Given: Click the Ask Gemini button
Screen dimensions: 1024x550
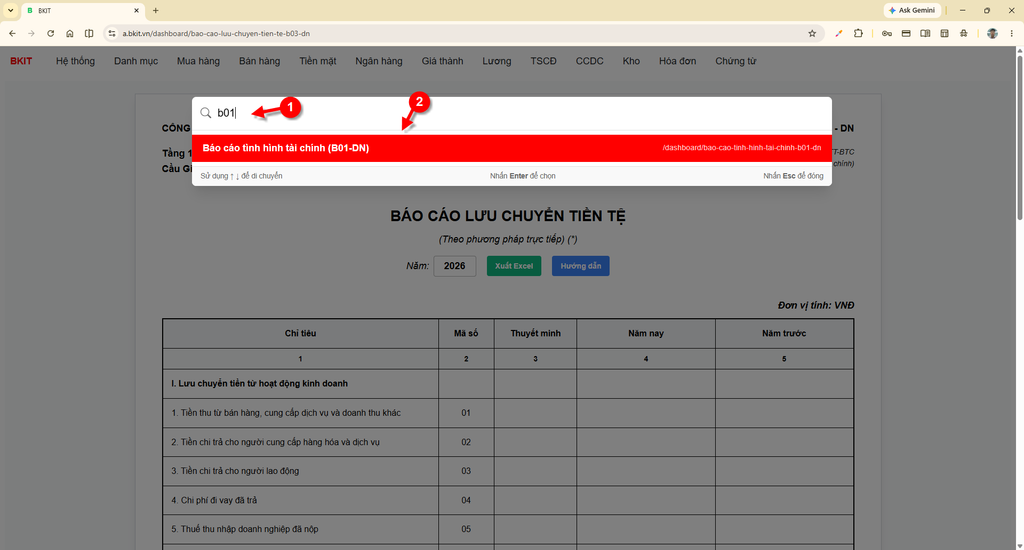Looking at the screenshot, I should [x=912, y=10].
